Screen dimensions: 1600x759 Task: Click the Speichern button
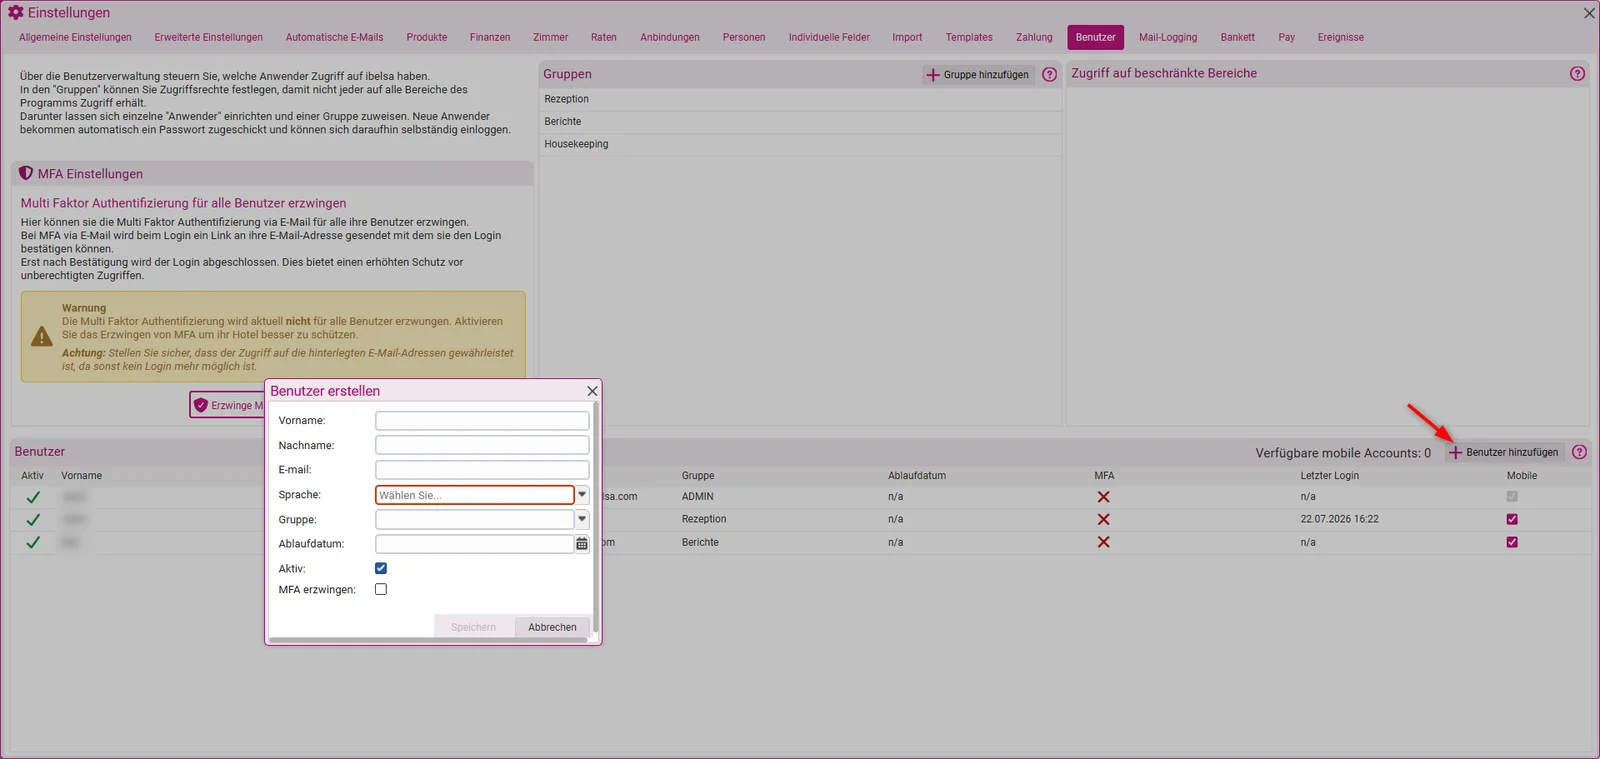click(473, 627)
